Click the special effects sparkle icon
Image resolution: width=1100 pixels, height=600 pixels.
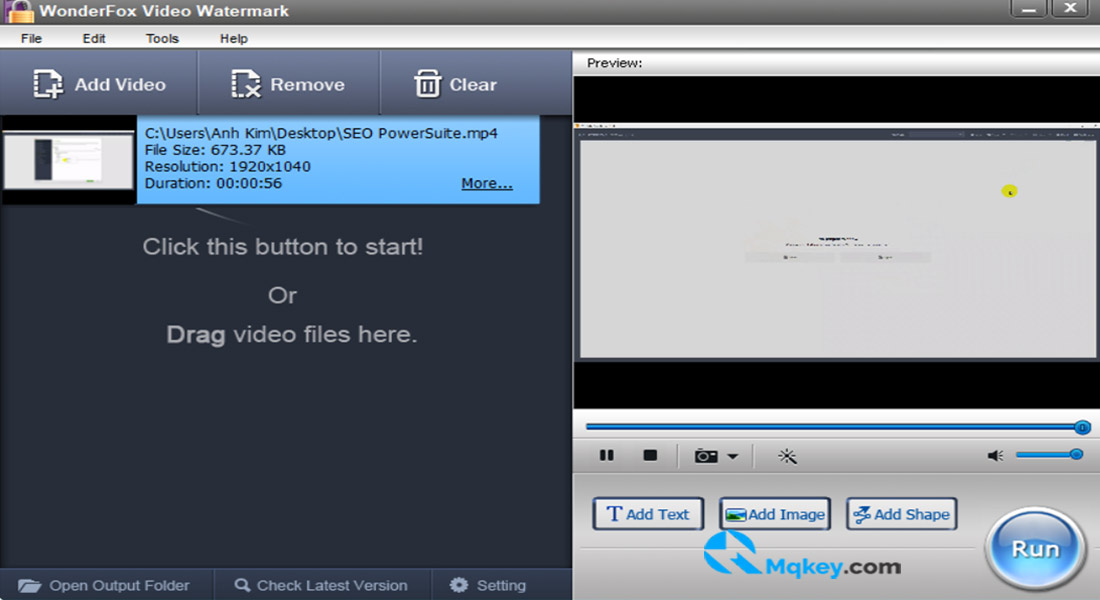(x=787, y=456)
